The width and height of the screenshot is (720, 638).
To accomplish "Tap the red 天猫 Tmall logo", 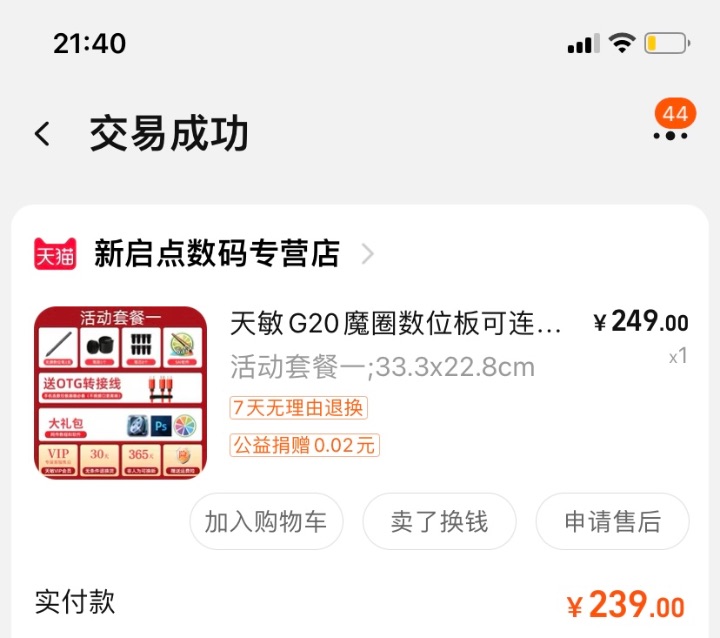I will click(55, 254).
